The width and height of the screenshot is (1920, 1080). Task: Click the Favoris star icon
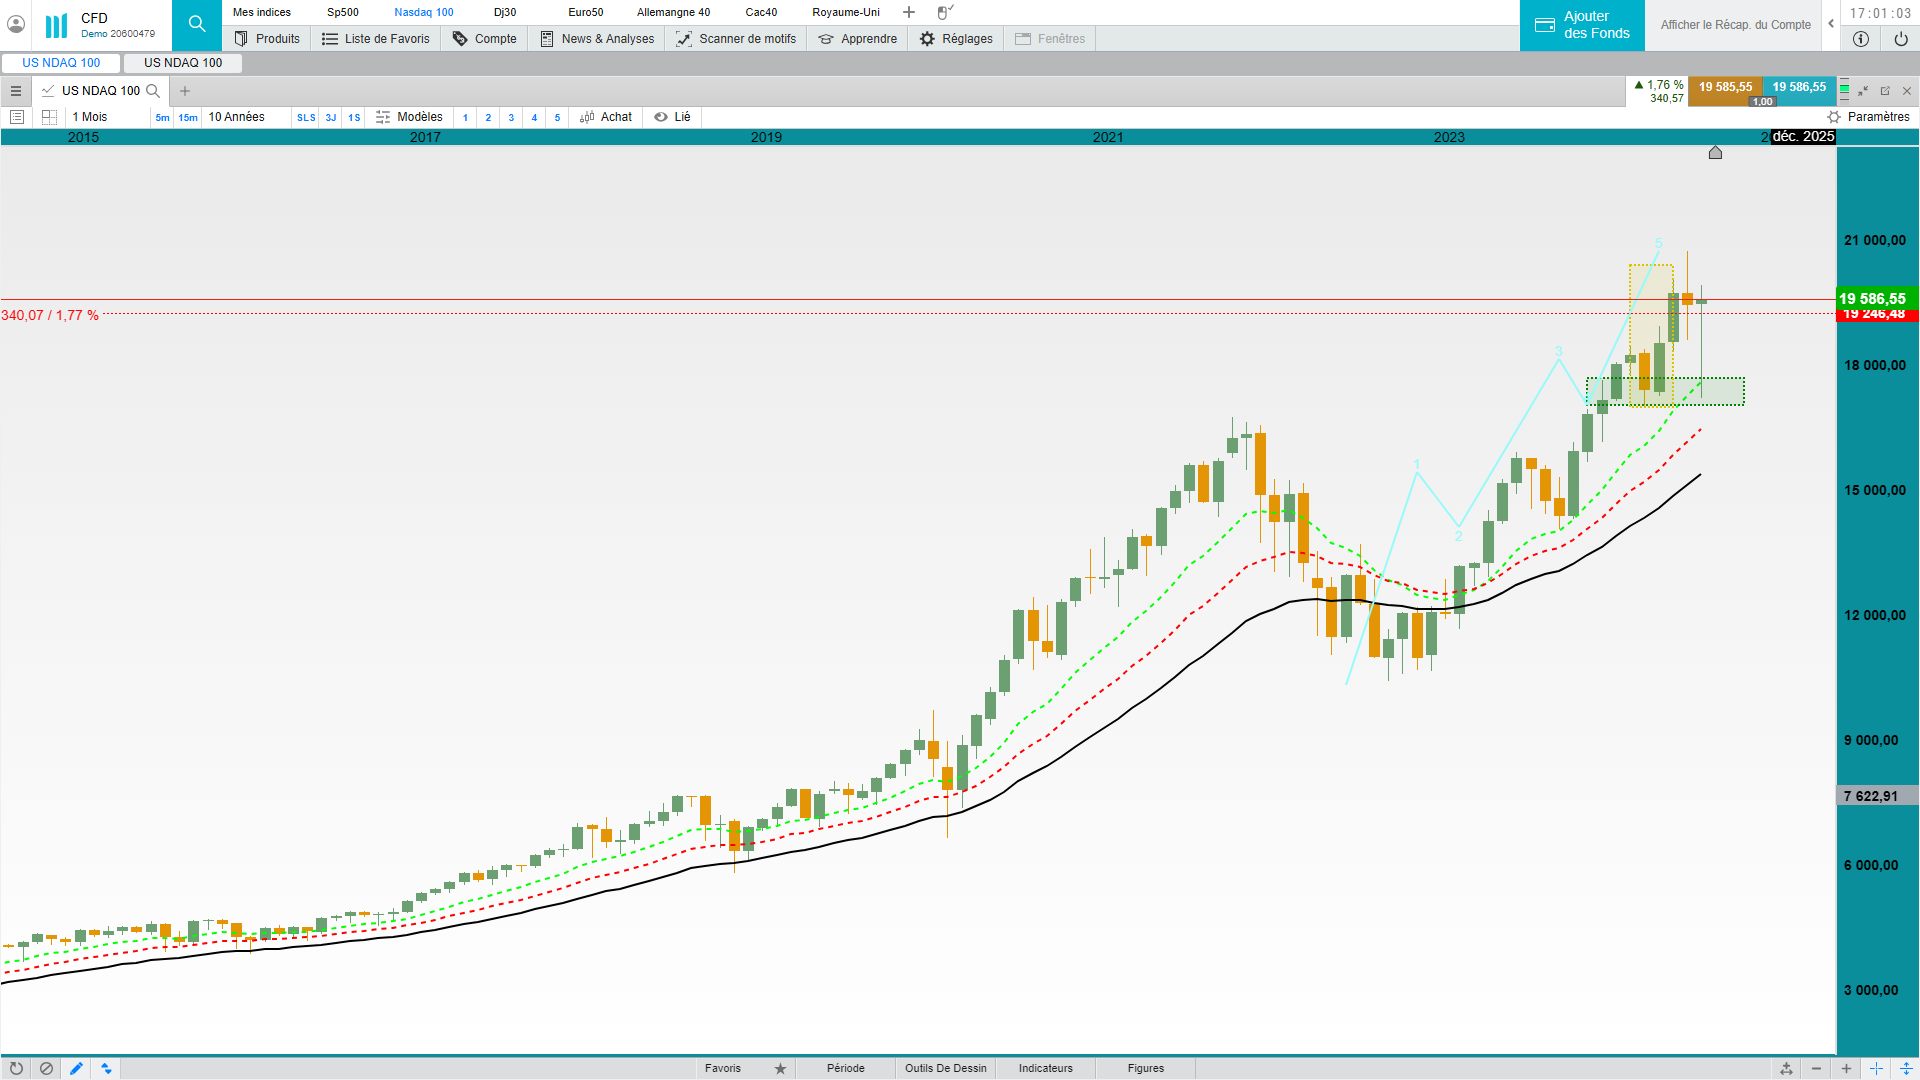pos(780,1068)
